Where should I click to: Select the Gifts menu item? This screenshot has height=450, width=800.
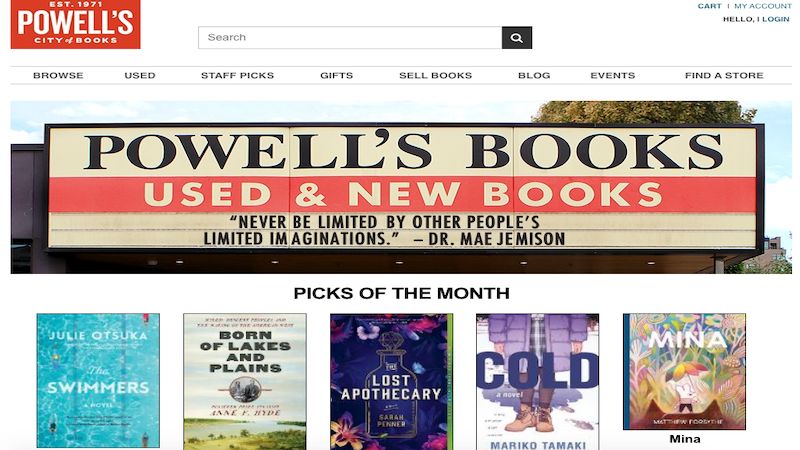[336, 76]
